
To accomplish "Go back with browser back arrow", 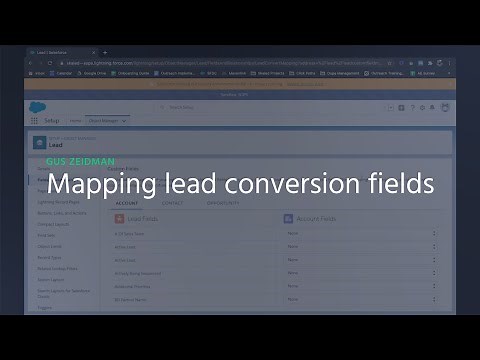I will click(31, 63).
